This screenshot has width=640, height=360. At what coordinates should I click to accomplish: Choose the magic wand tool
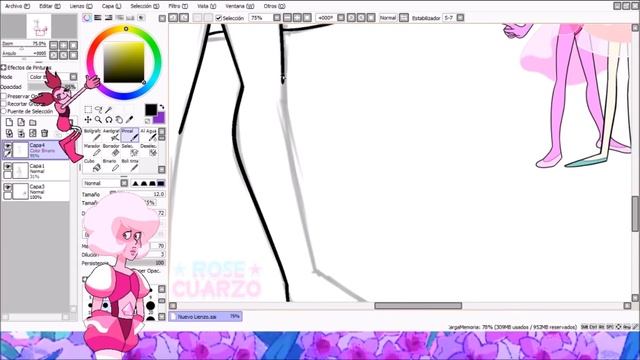tap(109, 109)
